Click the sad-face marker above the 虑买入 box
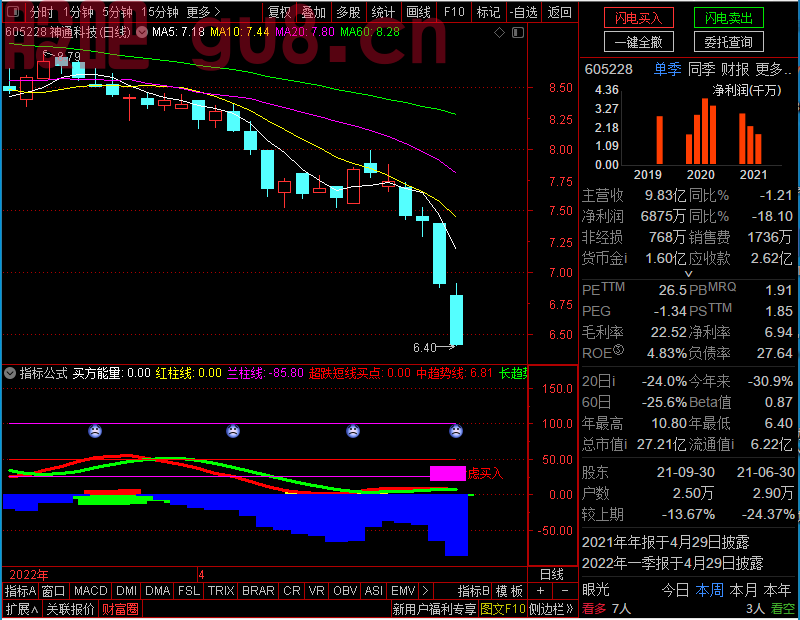Screen dimensions: 800x620 [x=456, y=431]
